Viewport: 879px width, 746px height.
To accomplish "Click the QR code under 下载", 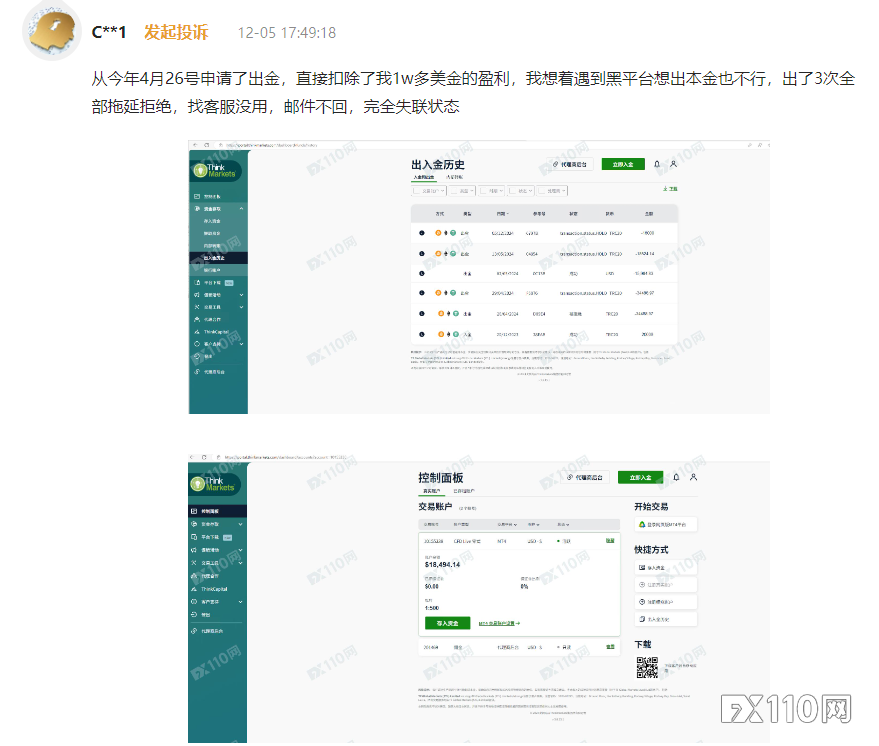I will [x=647, y=667].
